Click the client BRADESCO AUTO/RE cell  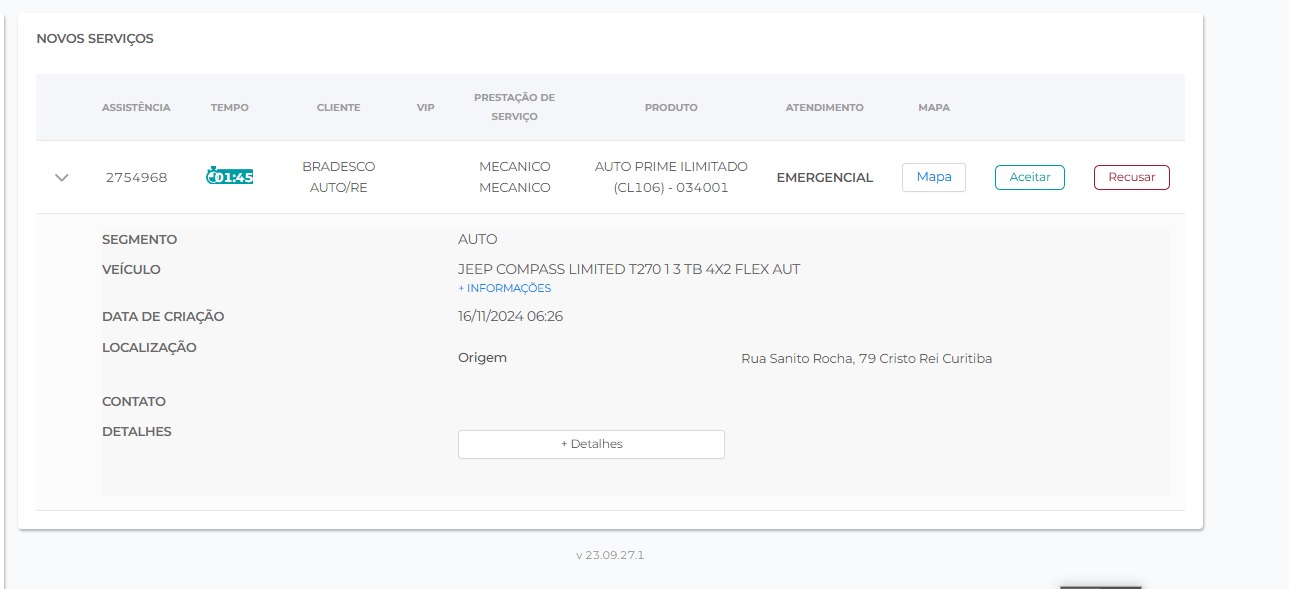(339, 177)
